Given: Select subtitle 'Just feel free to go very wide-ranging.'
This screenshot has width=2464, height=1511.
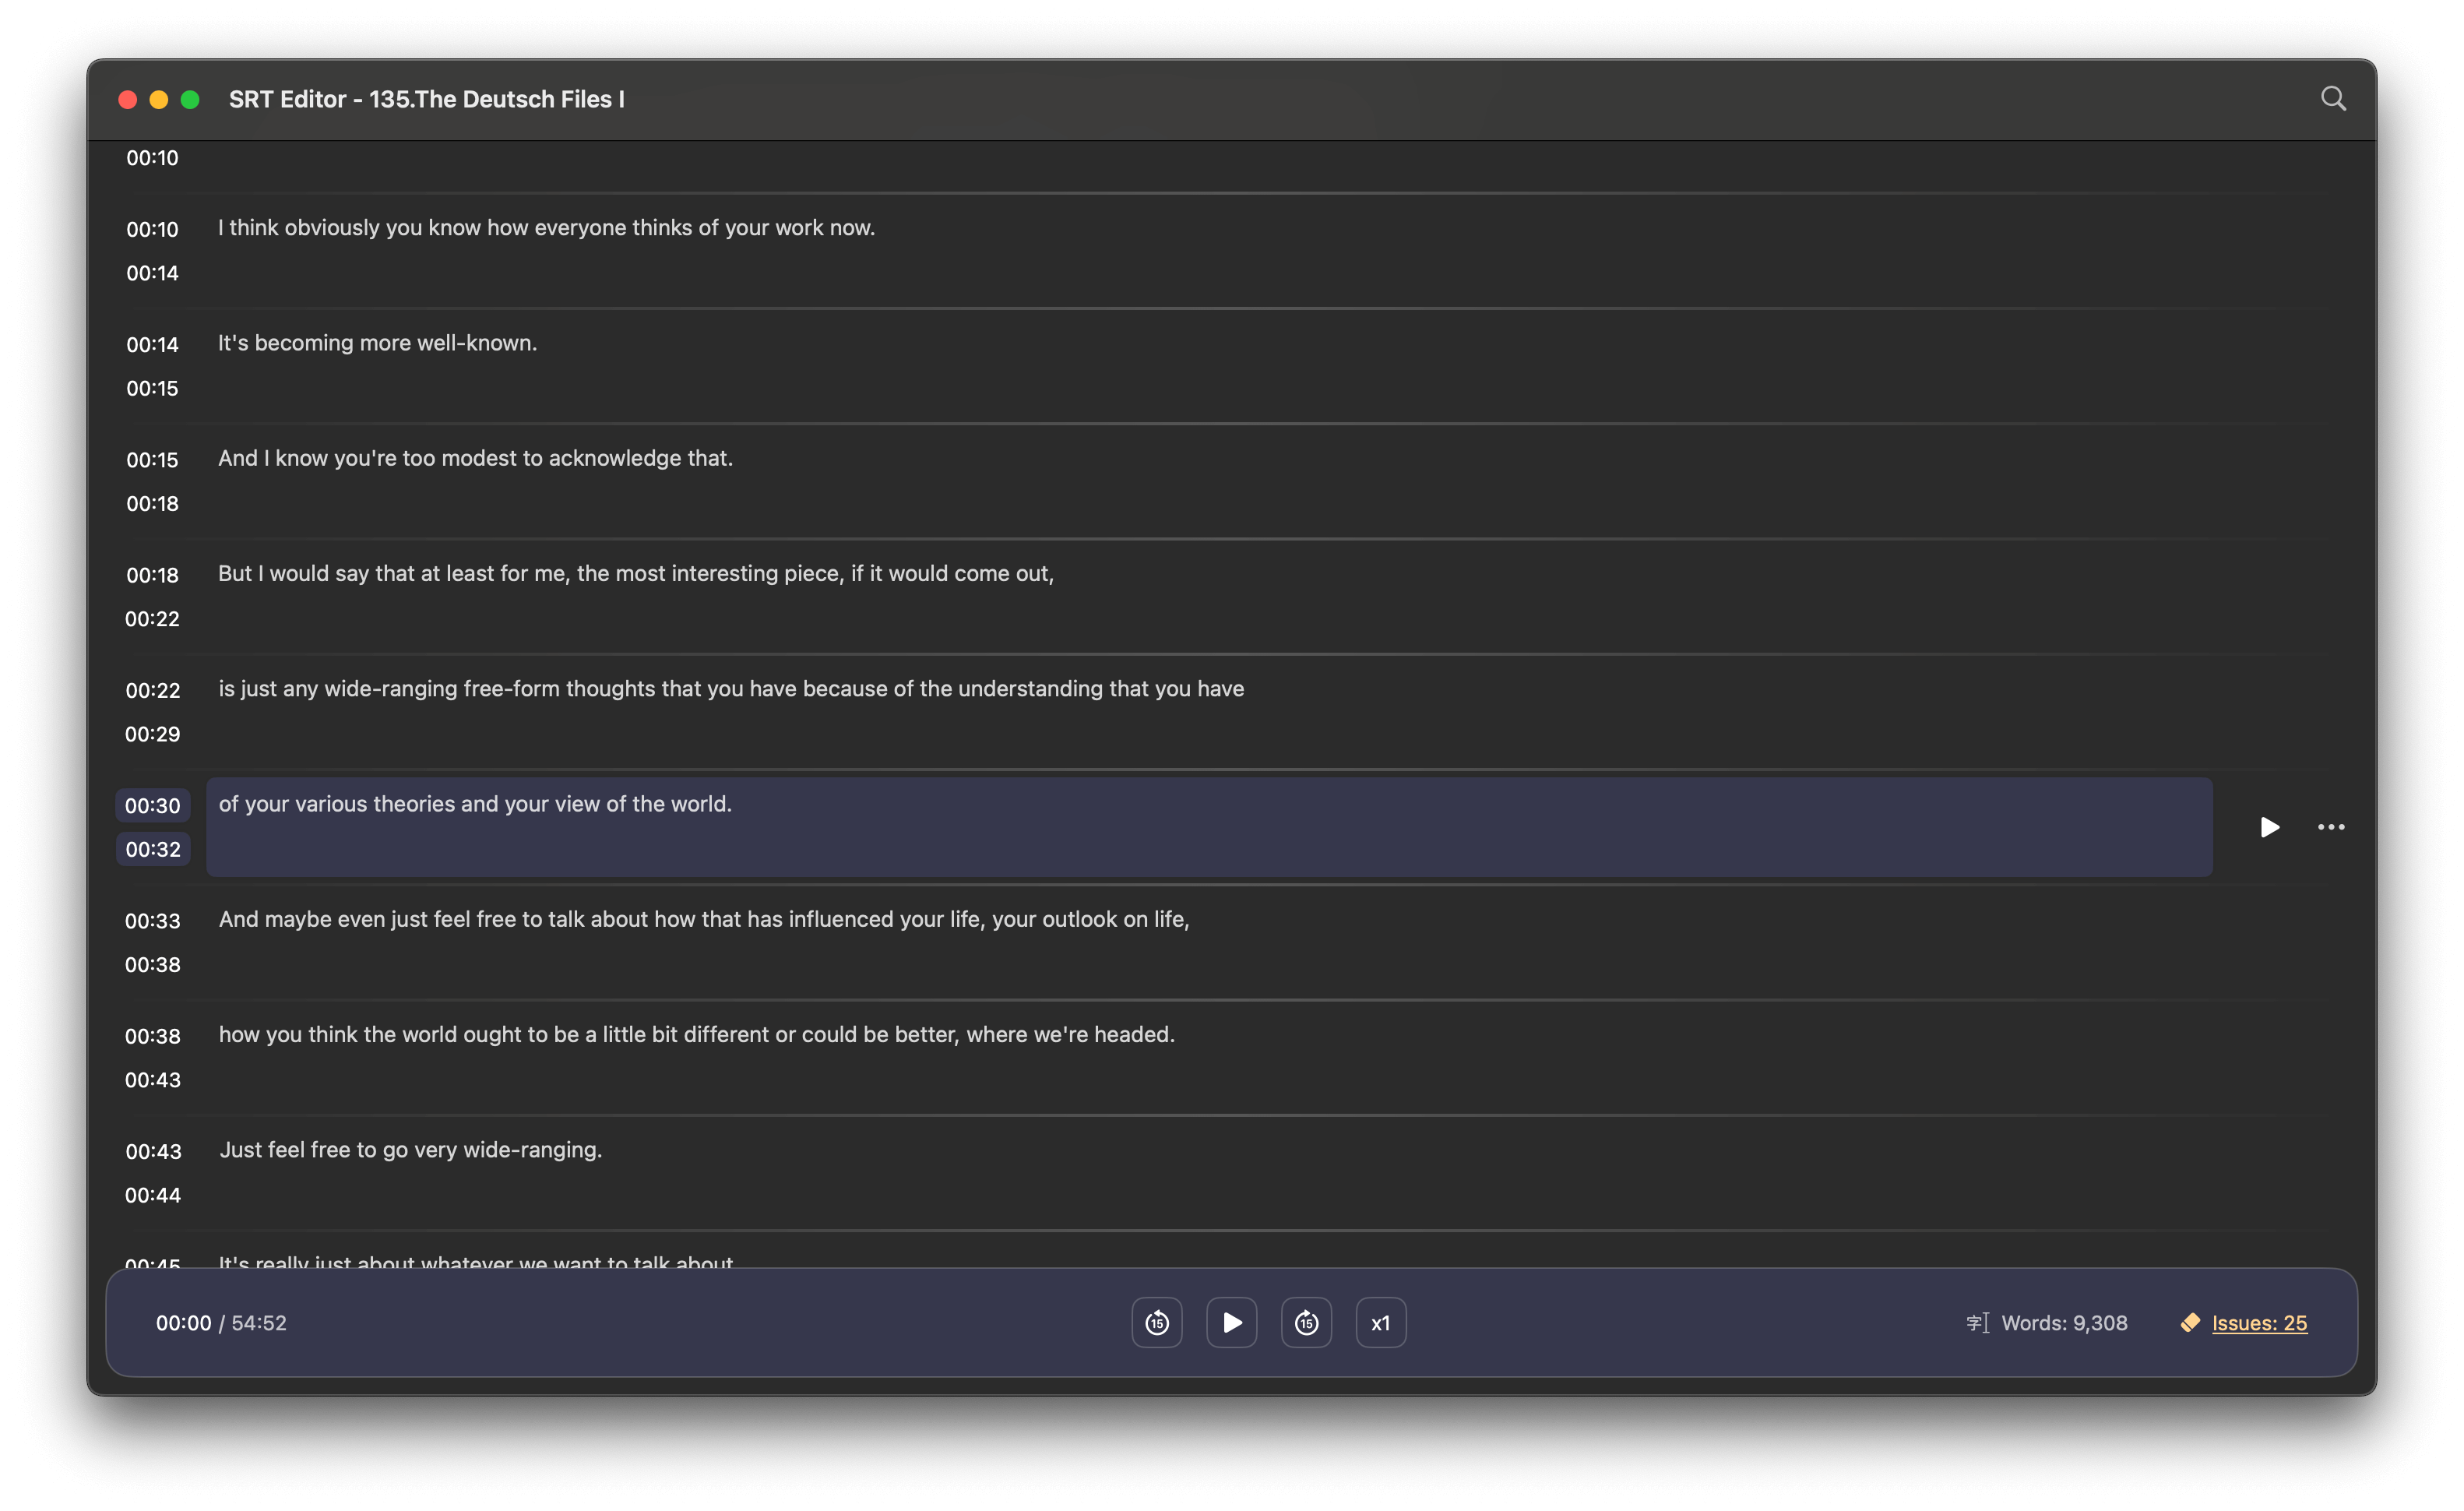Looking at the screenshot, I should point(410,1149).
